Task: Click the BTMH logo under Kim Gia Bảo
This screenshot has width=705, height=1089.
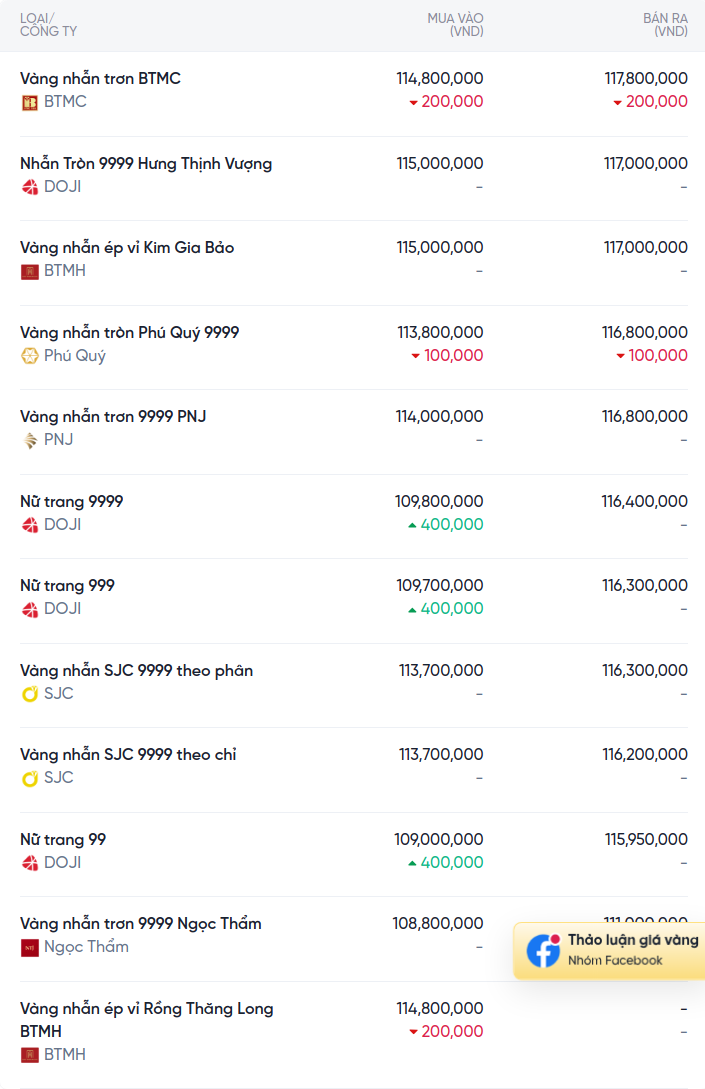Action: point(29,272)
